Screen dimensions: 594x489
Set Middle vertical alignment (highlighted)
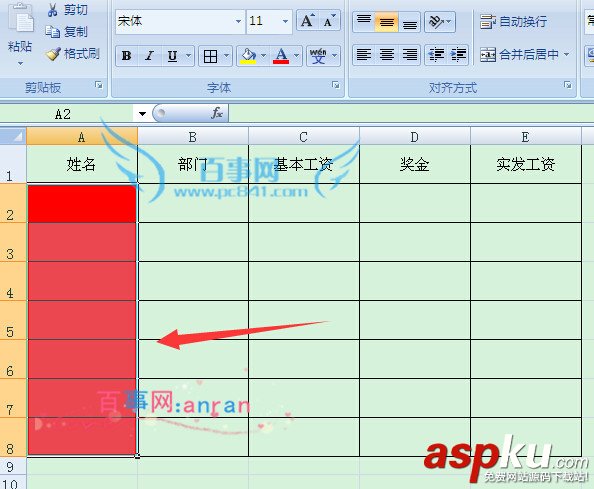point(387,21)
